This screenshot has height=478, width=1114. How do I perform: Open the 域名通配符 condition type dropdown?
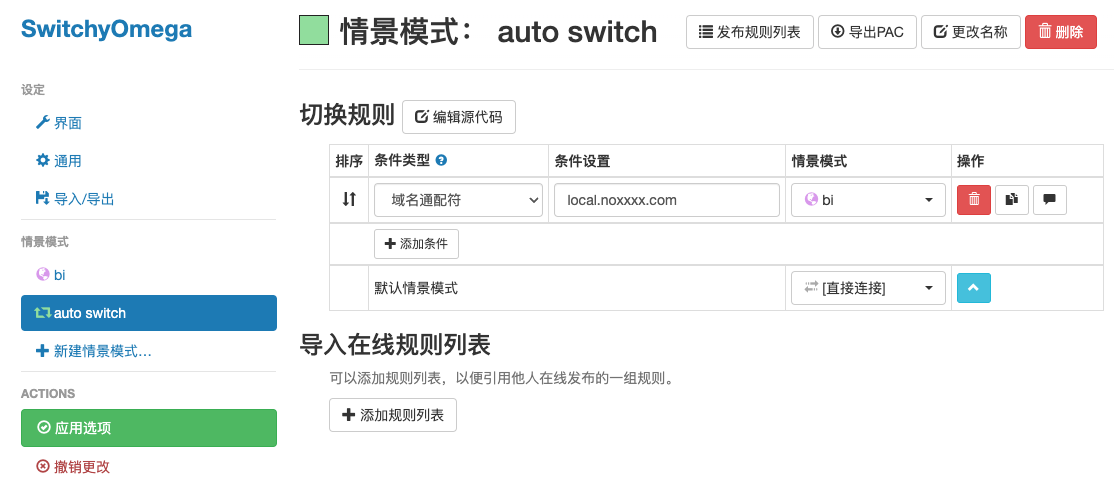[x=458, y=200]
